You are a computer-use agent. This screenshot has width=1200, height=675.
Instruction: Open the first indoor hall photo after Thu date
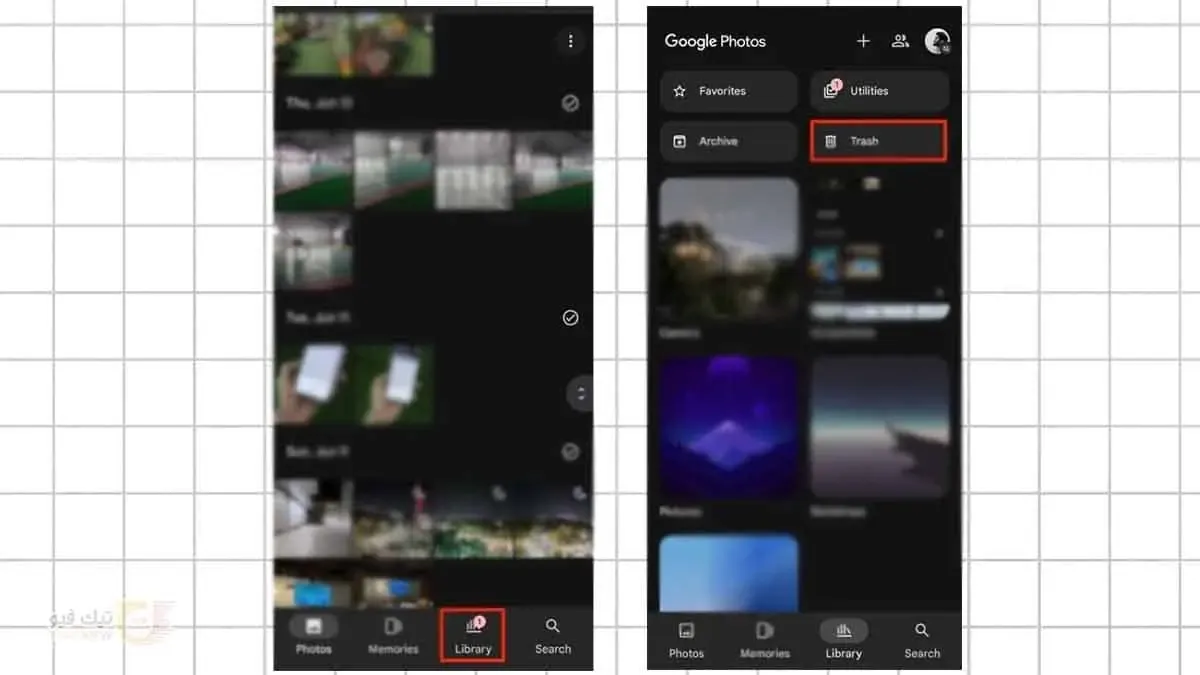(313, 170)
